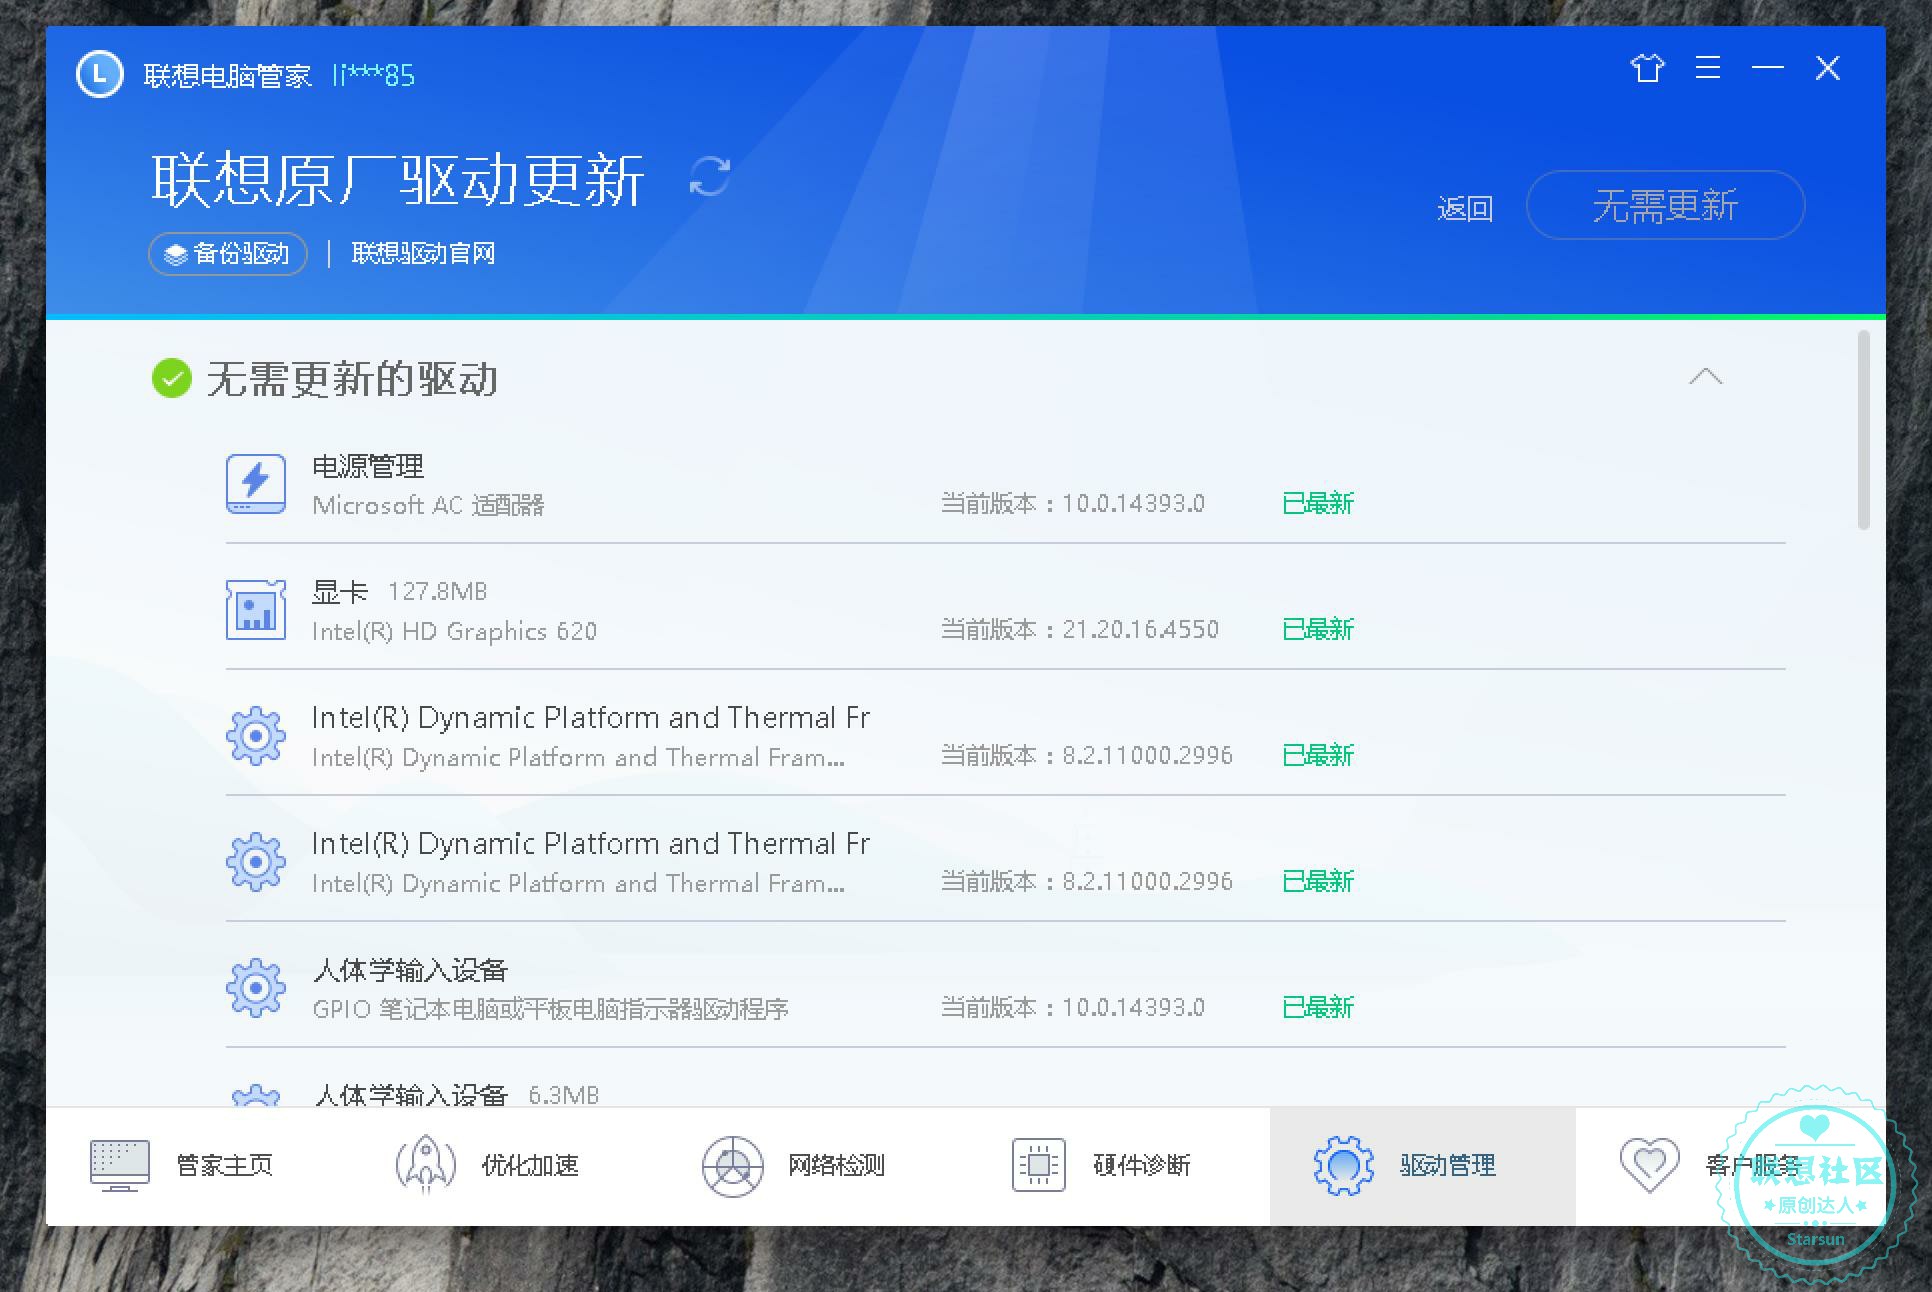Click the 网络检测 radar icon
The height and width of the screenshot is (1292, 1932).
coord(733,1166)
